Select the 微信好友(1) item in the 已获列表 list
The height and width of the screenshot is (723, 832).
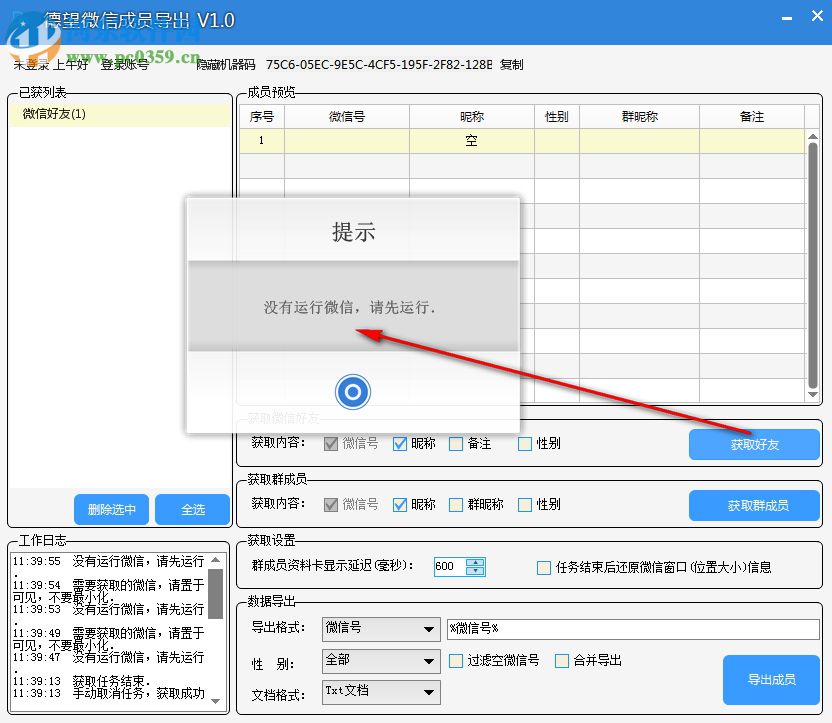[x=120, y=114]
